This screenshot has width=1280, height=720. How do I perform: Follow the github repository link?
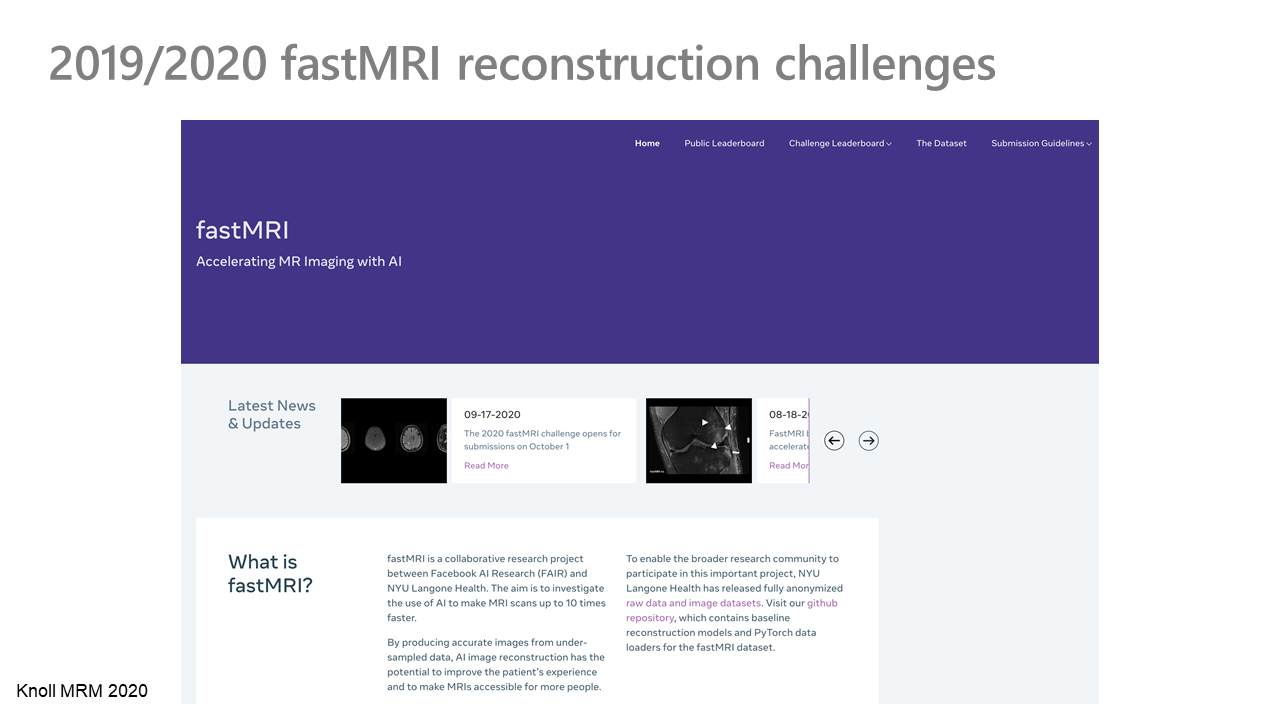tap(822, 604)
